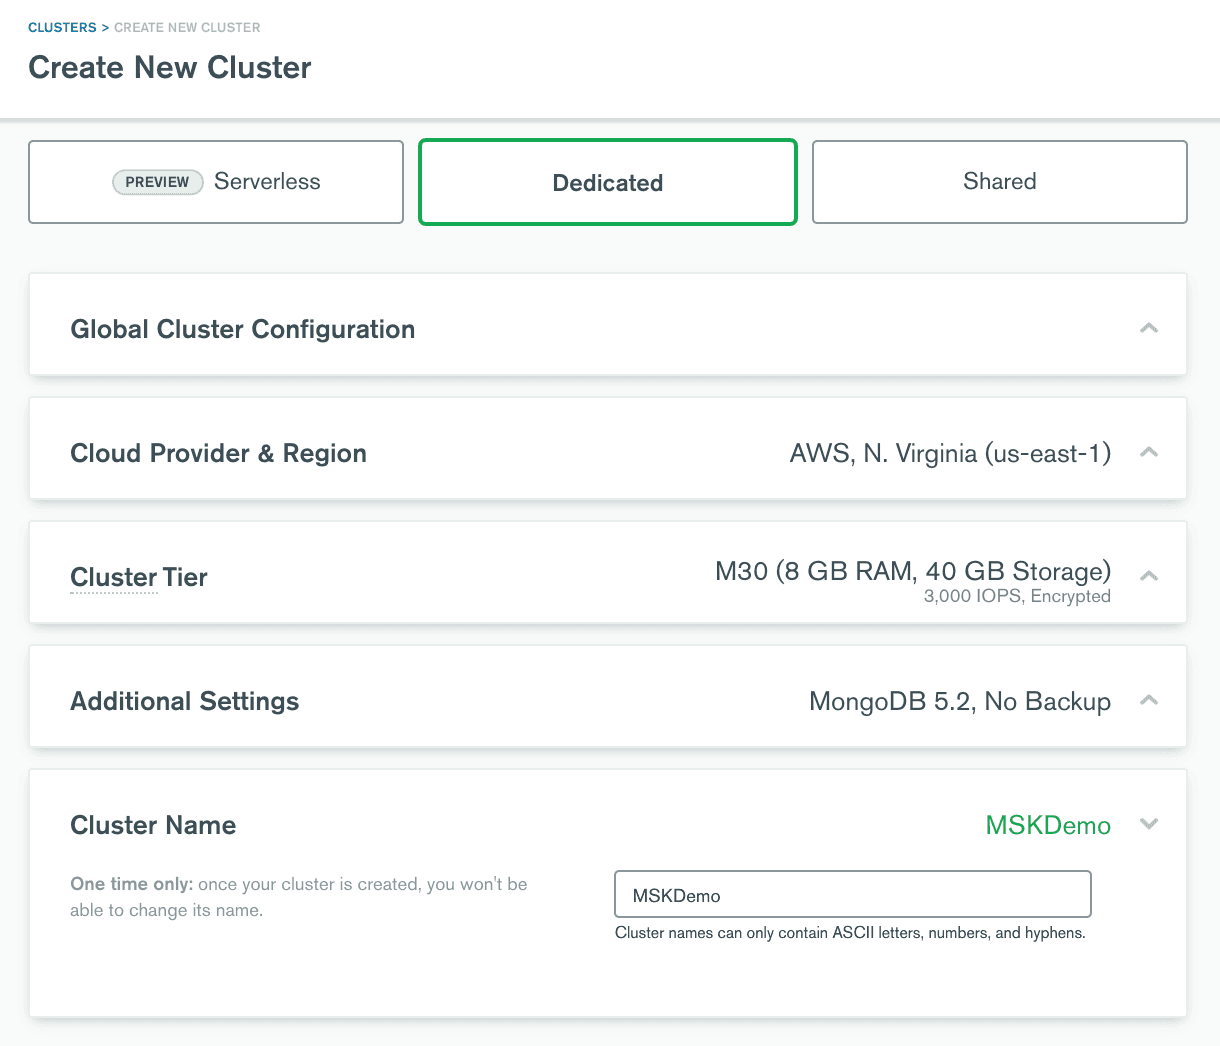Click the M30 tier summary text
The image size is (1220, 1046).
coord(912,572)
